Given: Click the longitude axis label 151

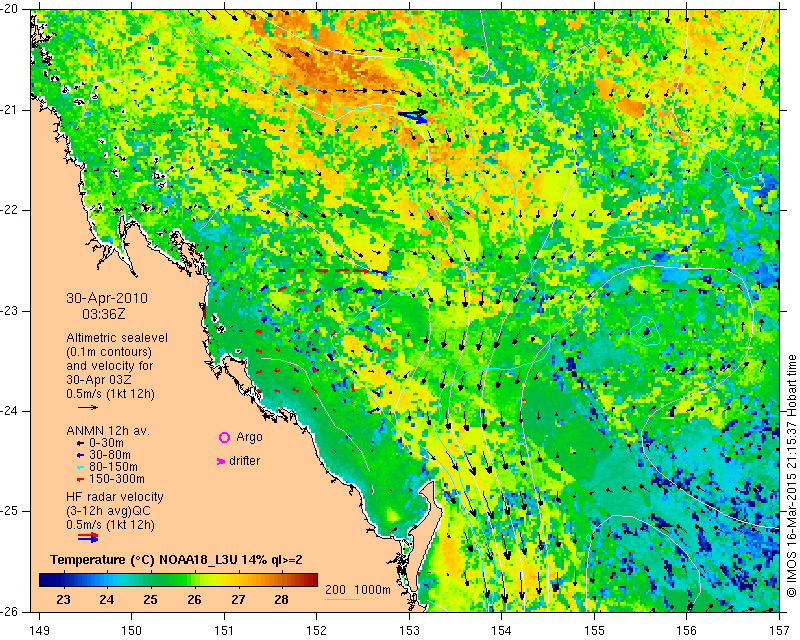Looking at the screenshot, I should point(224,631).
